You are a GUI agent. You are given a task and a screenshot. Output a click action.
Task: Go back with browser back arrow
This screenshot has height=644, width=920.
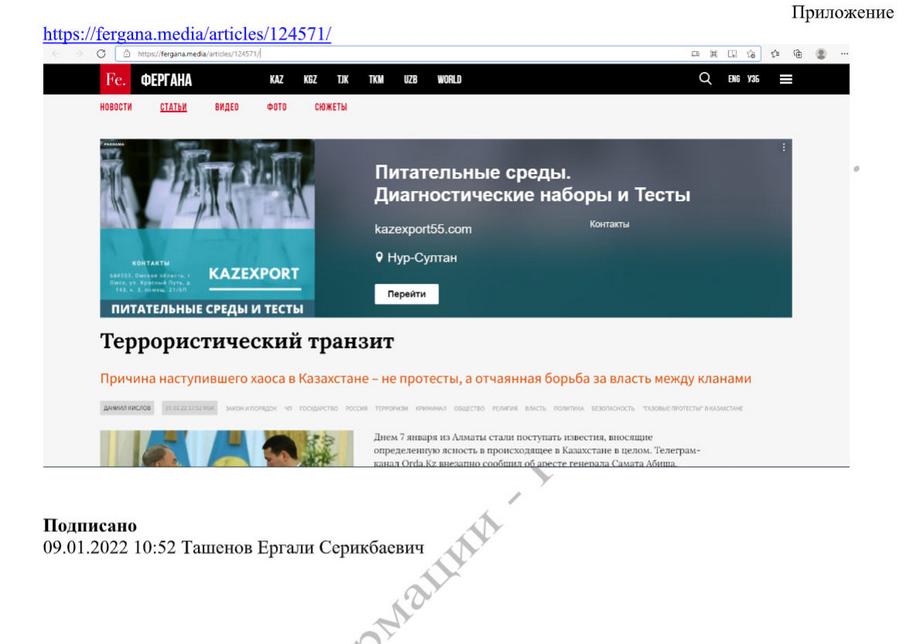[56, 53]
